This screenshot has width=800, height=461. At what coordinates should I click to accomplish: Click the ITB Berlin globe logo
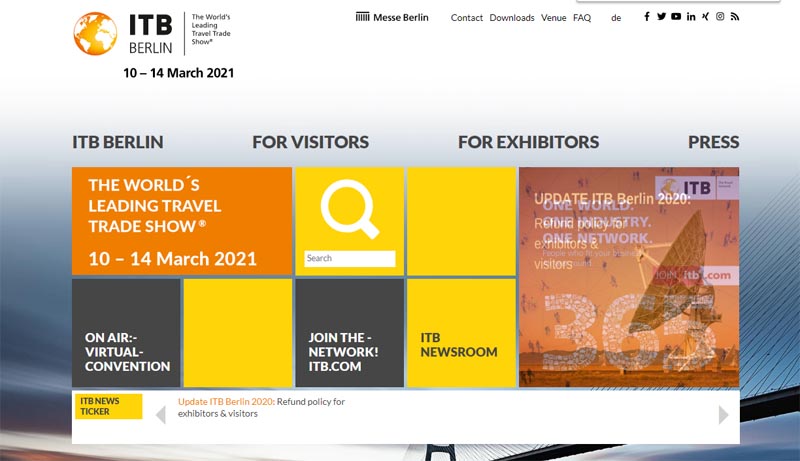pos(95,34)
